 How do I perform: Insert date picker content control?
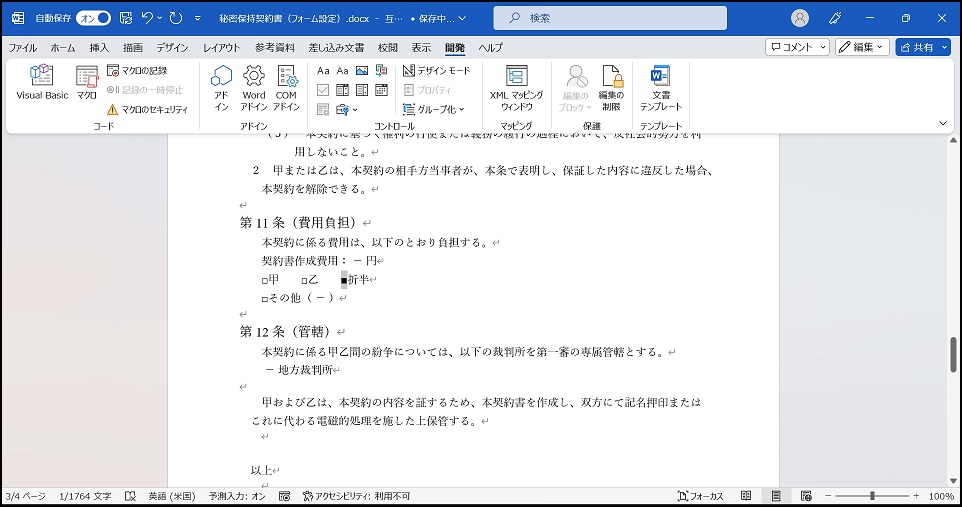[x=382, y=90]
